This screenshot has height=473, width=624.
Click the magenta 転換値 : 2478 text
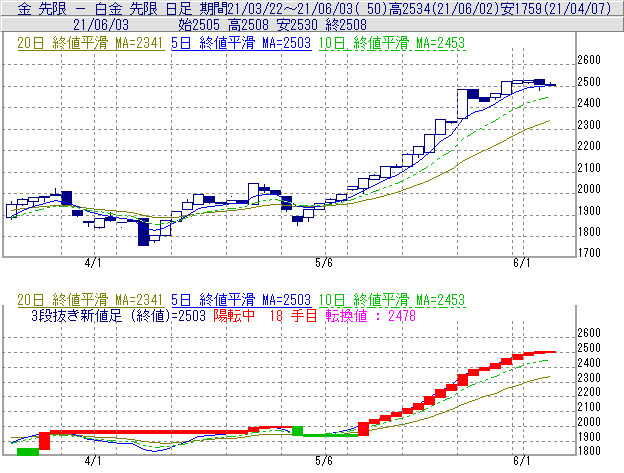tap(370, 316)
